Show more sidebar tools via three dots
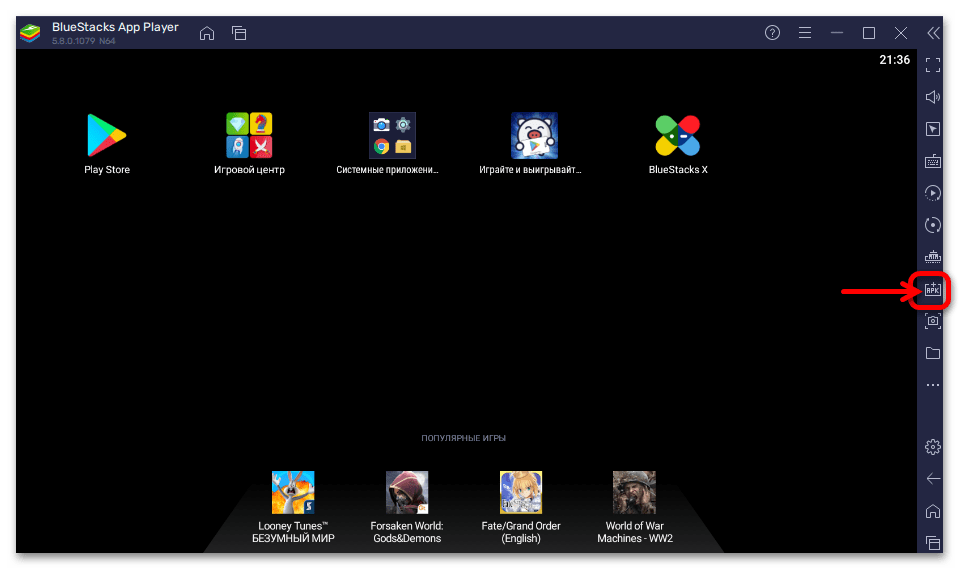This screenshot has height=569, width=959. (x=933, y=385)
